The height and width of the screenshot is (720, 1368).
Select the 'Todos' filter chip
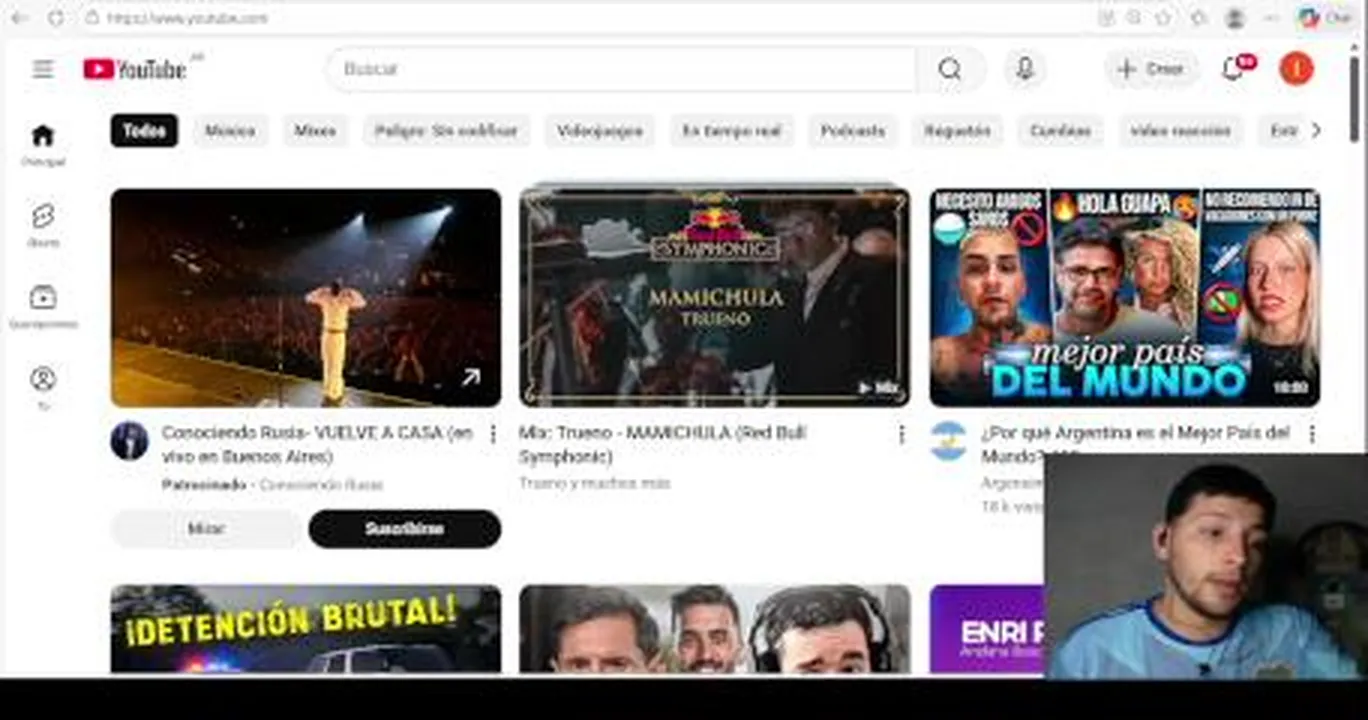click(144, 131)
